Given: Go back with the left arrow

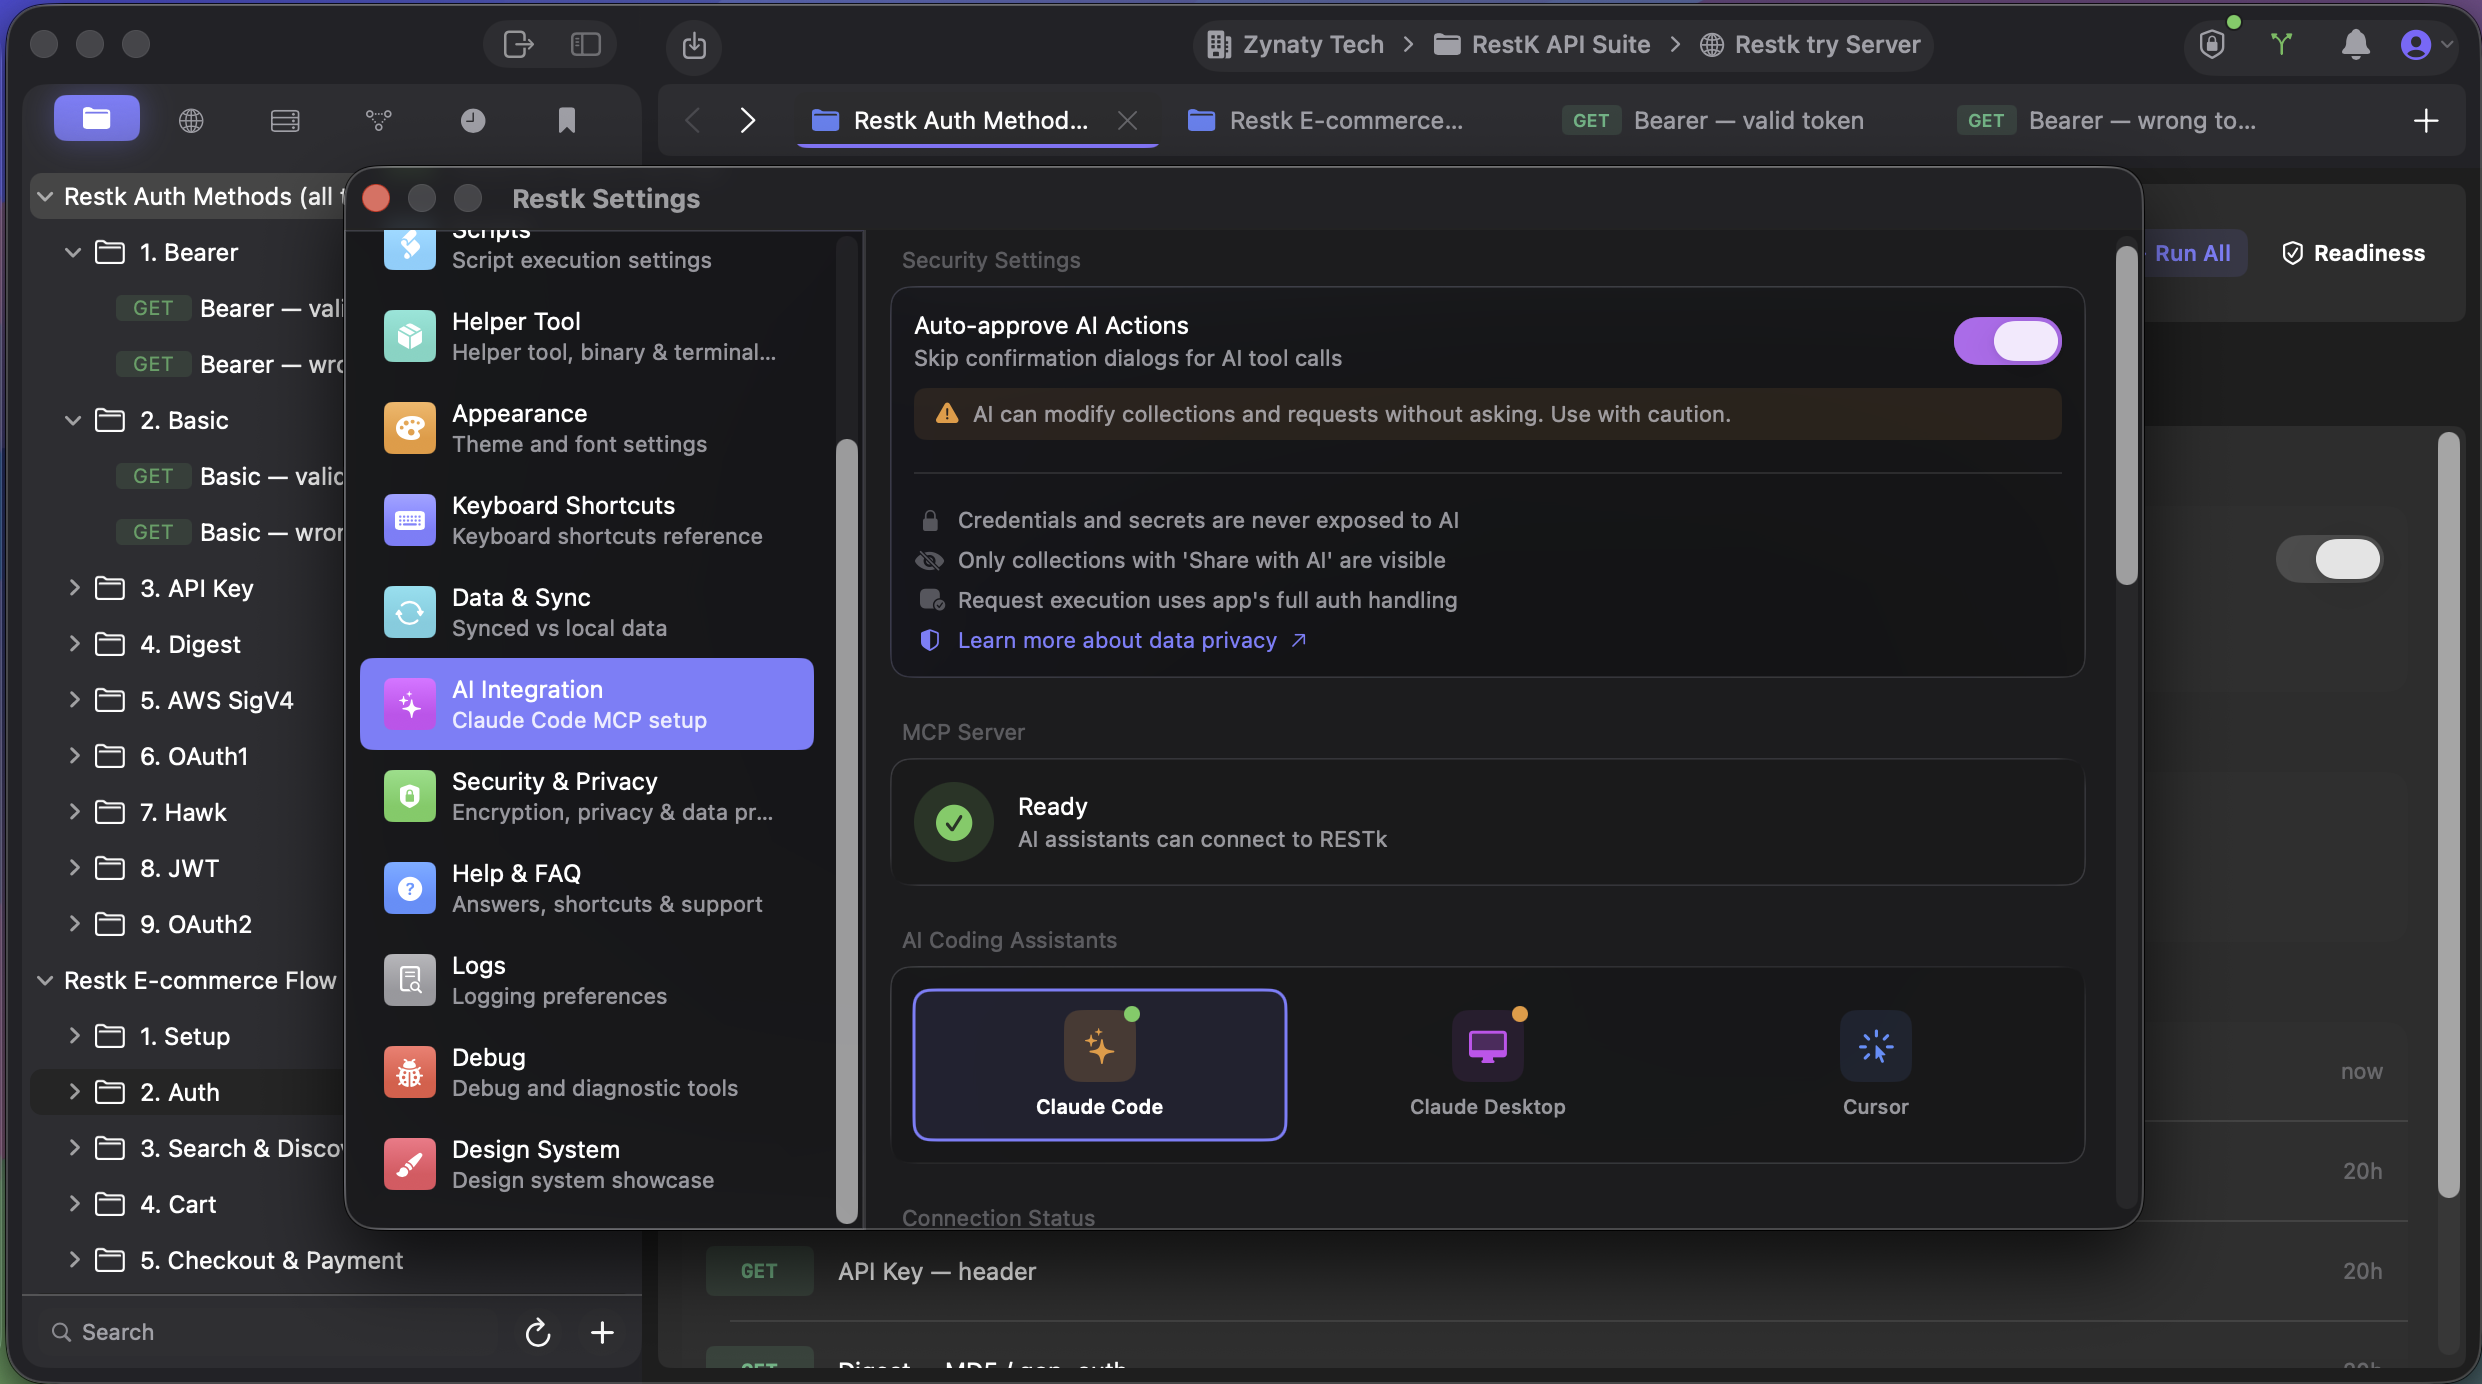Looking at the screenshot, I should (692, 120).
